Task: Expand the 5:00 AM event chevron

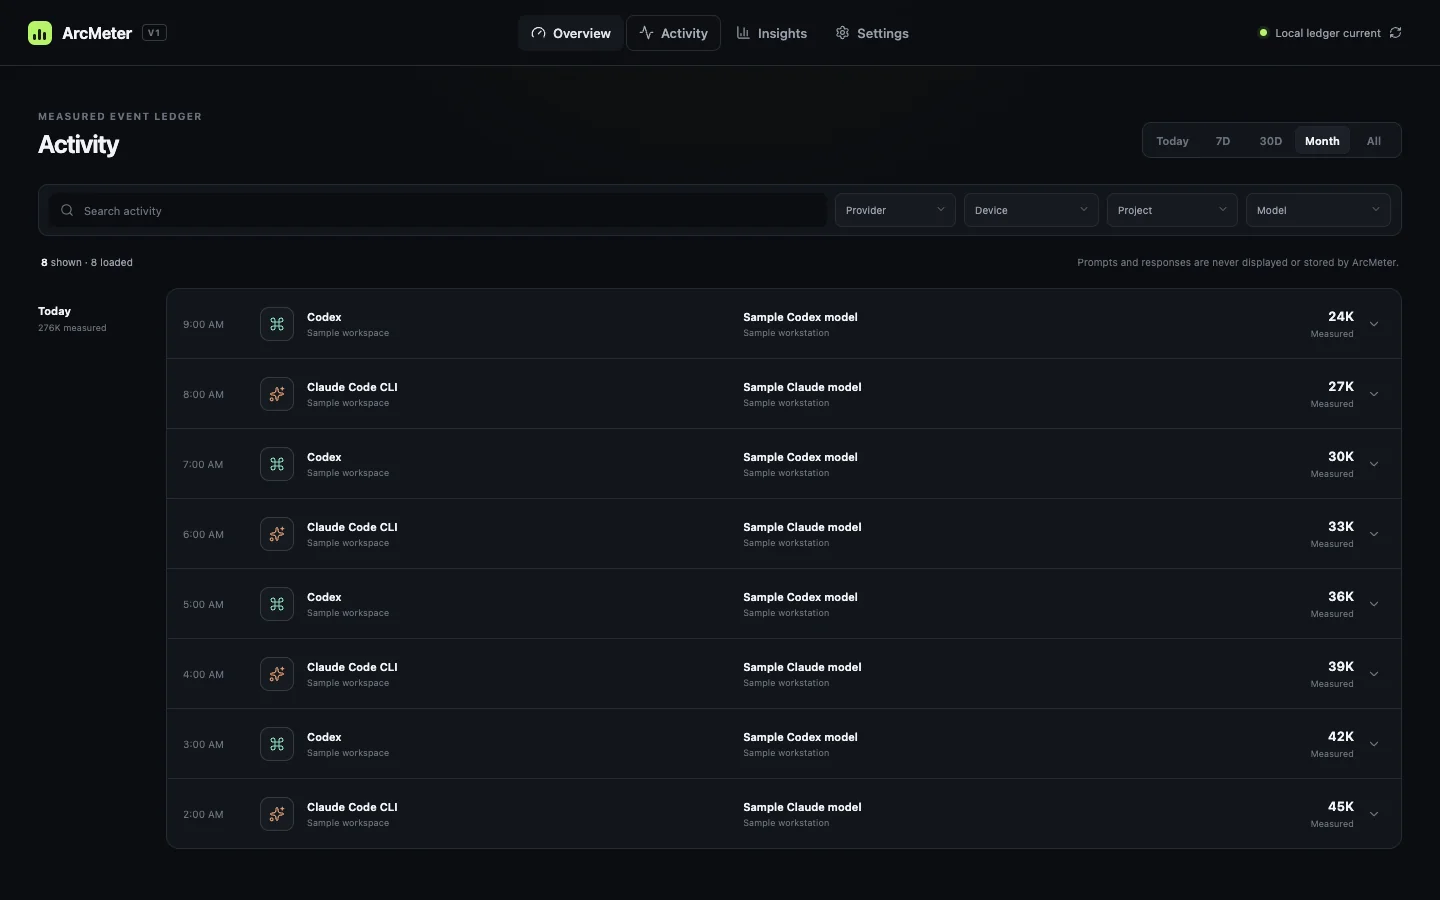Action: [x=1374, y=604]
